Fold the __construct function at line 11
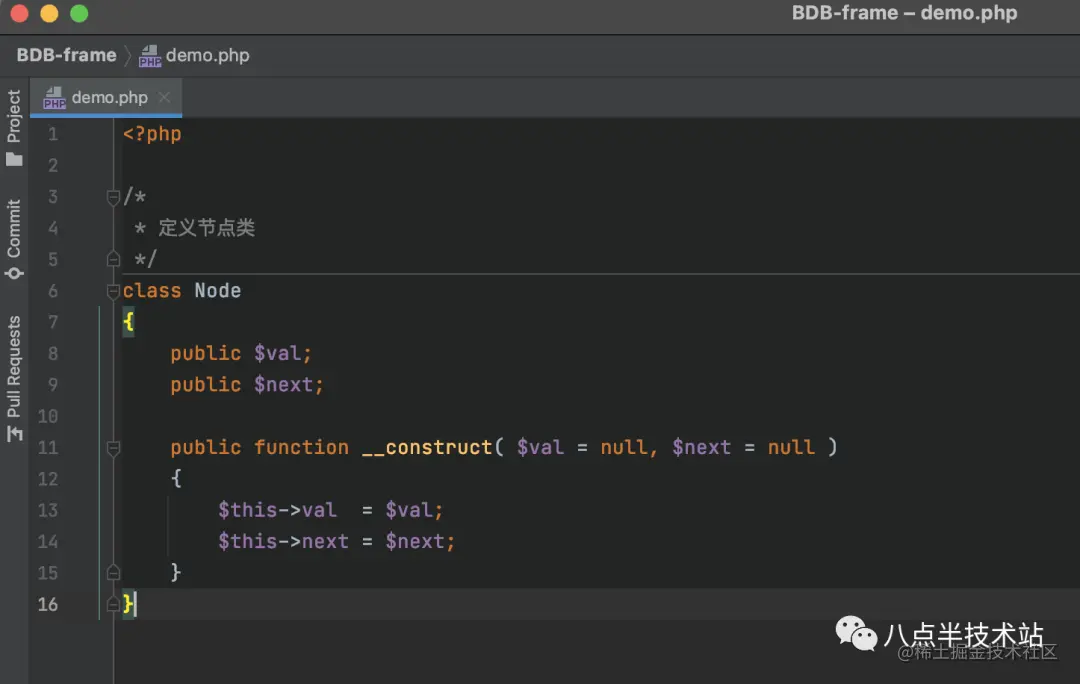This screenshot has height=684, width=1080. tap(113, 448)
